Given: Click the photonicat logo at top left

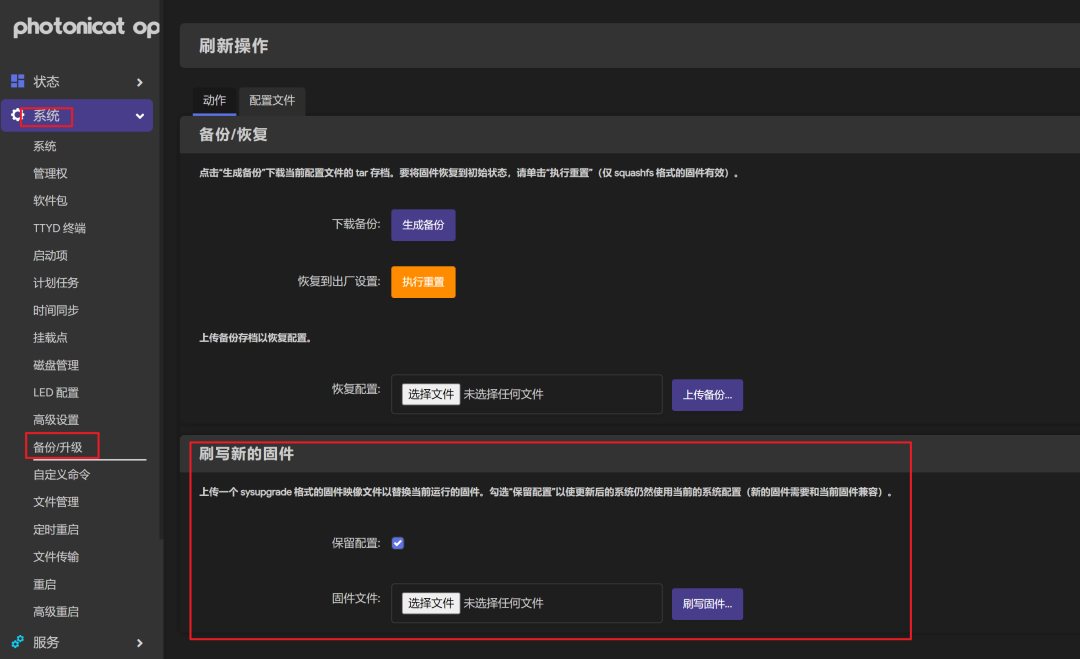Looking at the screenshot, I should pos(85,28).
